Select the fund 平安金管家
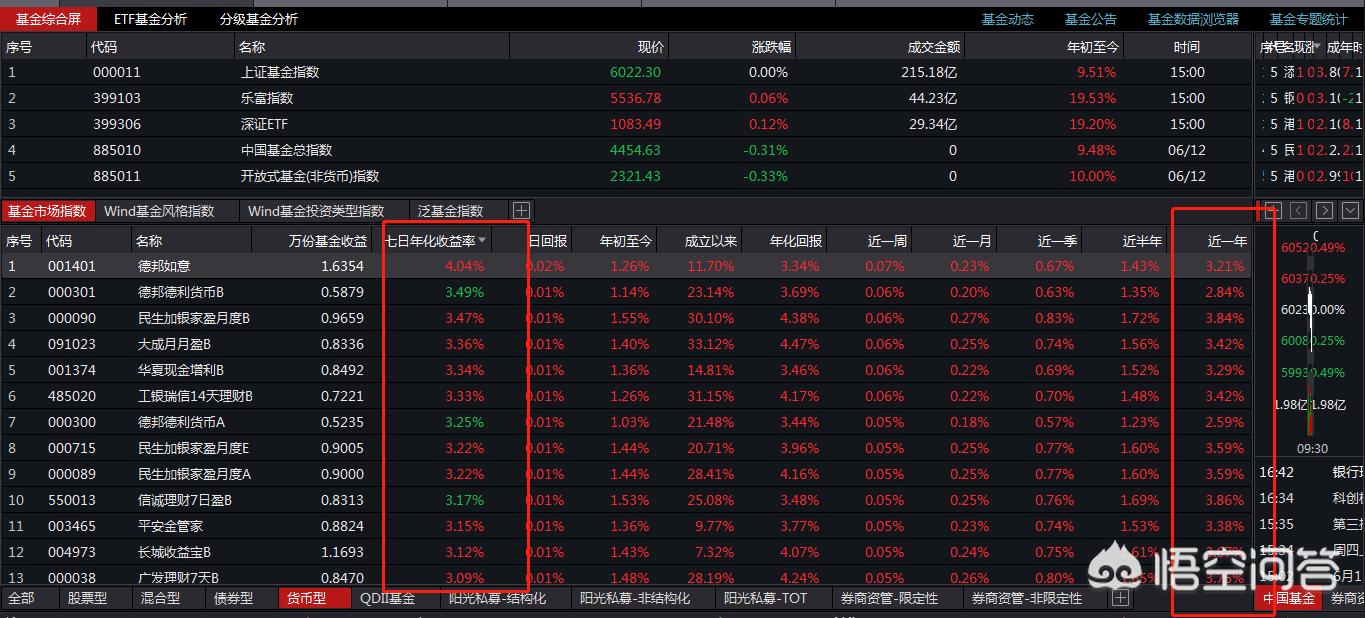The height and width of the screenshot is (618, 1365). pos(171,526)
